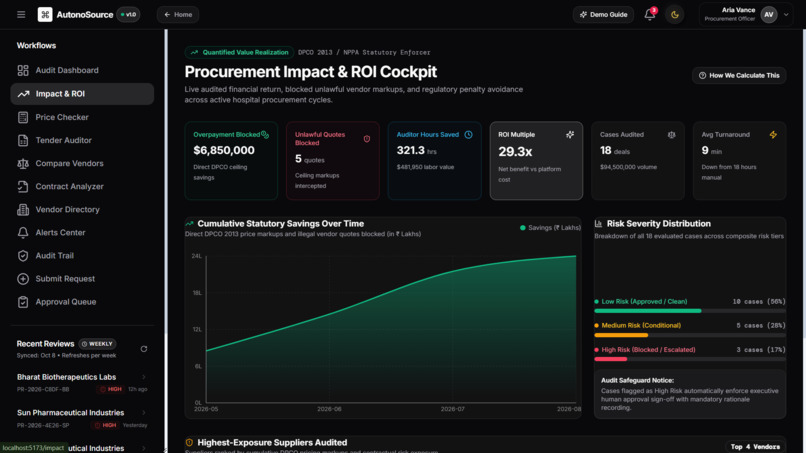
Task: Click the Unlawful Quotes Blocked shield icon
Action: pos(367,139)
